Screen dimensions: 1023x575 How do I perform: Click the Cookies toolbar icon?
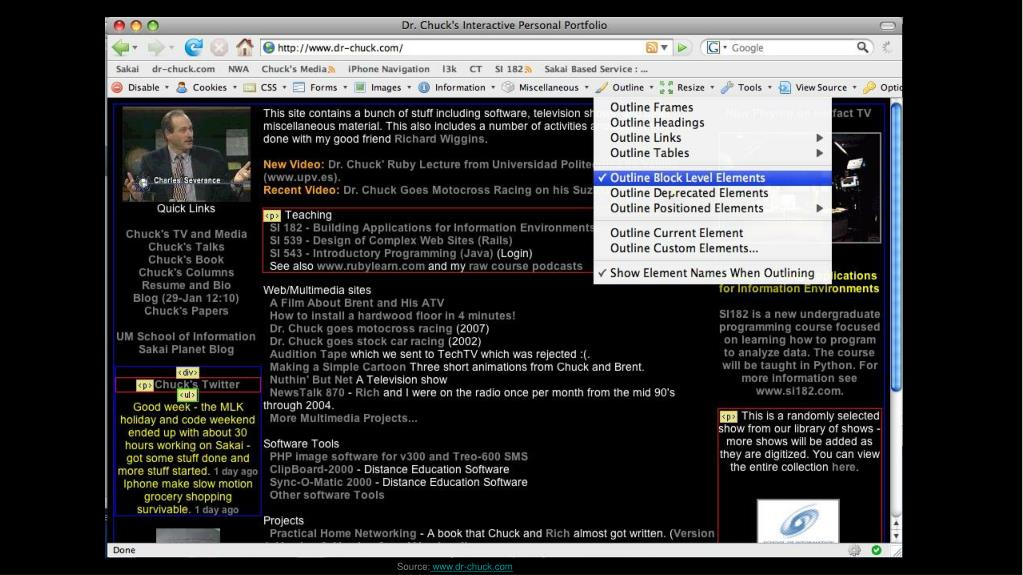[182, 87]
